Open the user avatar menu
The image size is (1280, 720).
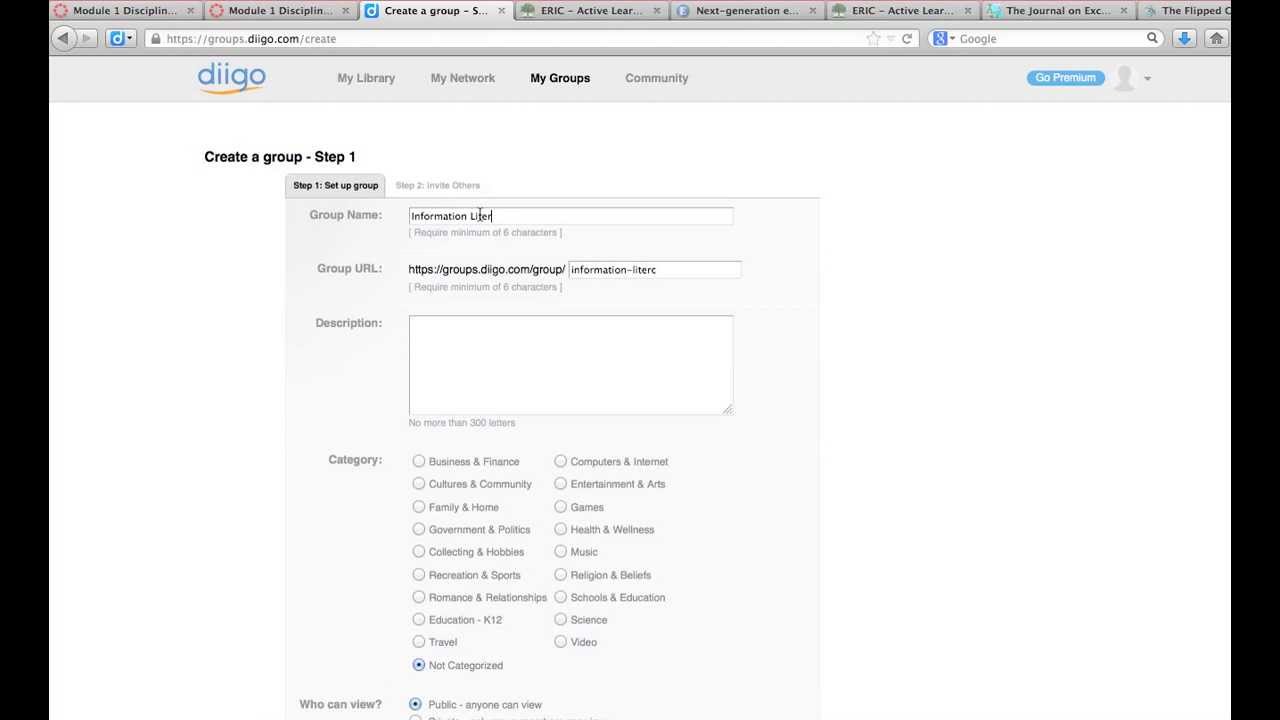[x=1131, y=78]
